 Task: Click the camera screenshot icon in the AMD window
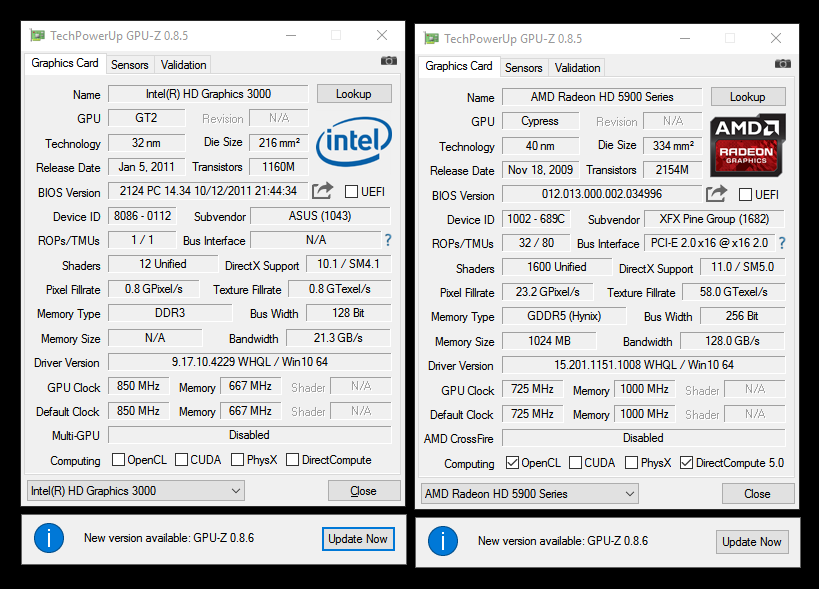pyautogui.click(x=781, y=64)
